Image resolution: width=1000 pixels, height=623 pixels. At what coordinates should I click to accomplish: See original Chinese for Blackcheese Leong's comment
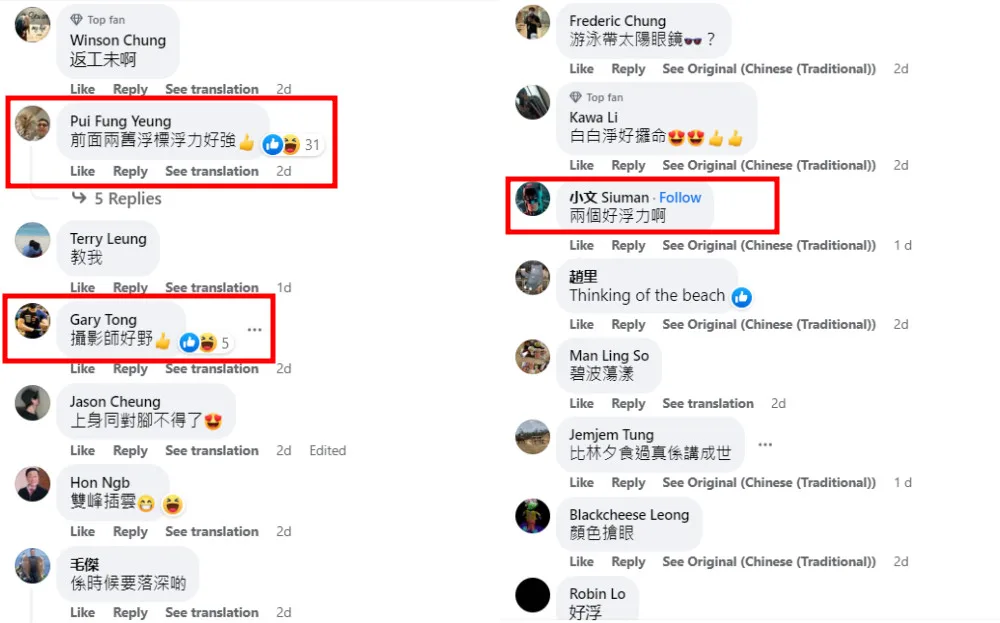coord(768,562)
